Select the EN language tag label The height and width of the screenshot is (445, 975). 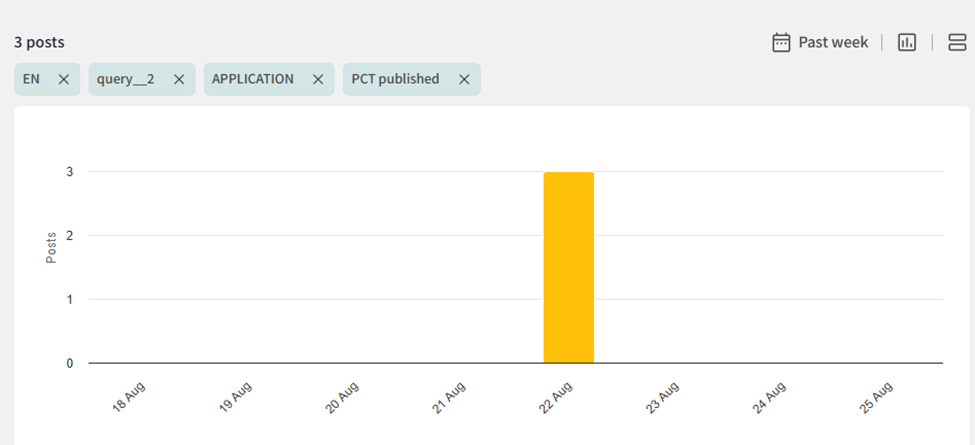click(x=31, y=80)
